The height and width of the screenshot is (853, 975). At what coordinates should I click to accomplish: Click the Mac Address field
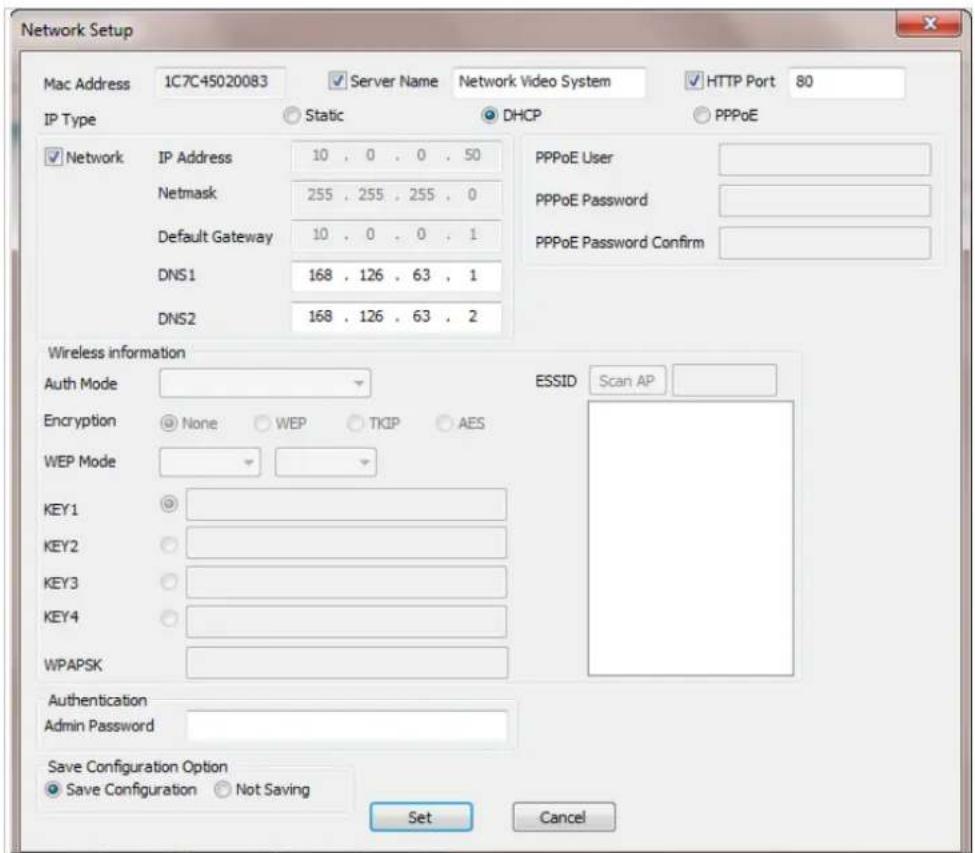click(219, 82)
